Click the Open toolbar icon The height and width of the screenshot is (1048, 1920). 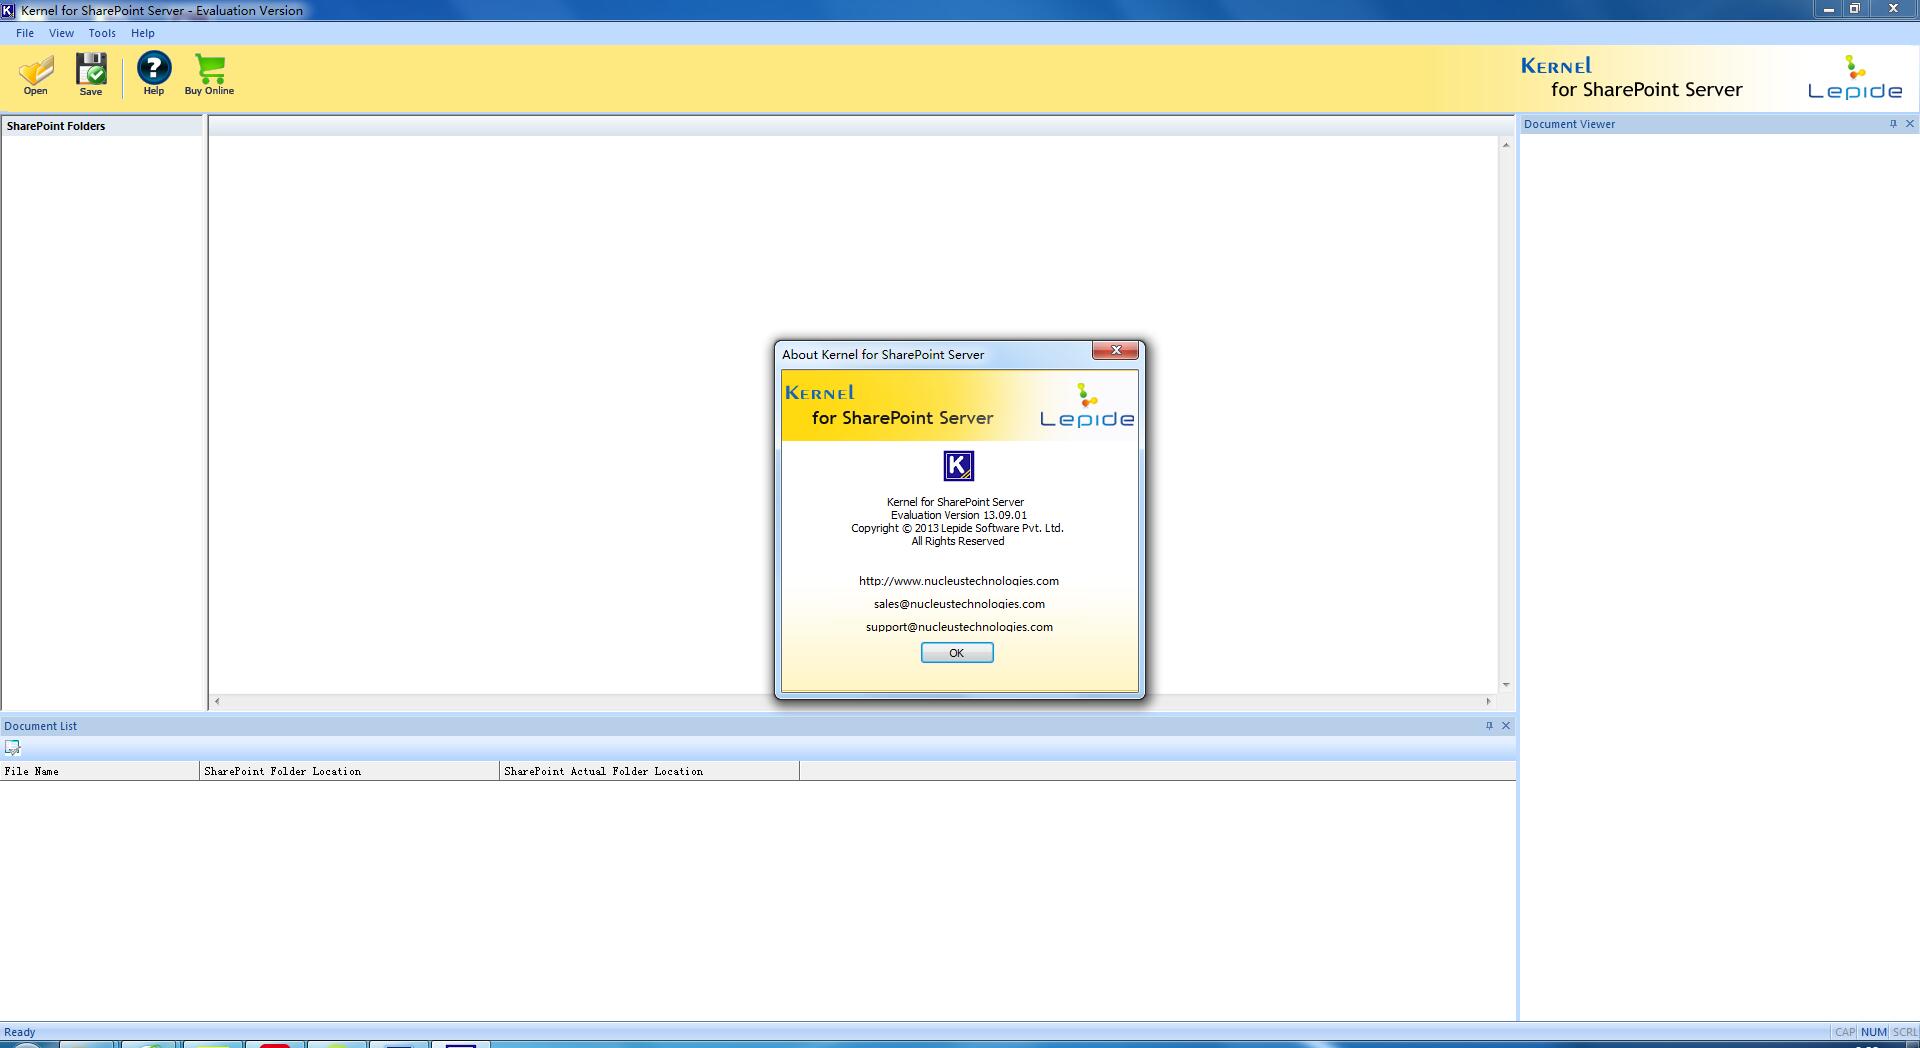pyautogui.click(x=35, y=75)
